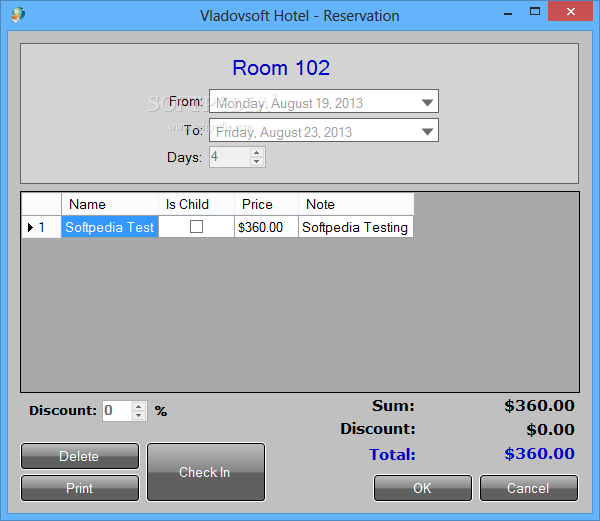Minimize the Reservation window
Viewport: 600px width, 521px height.
[x=508, y=13]
